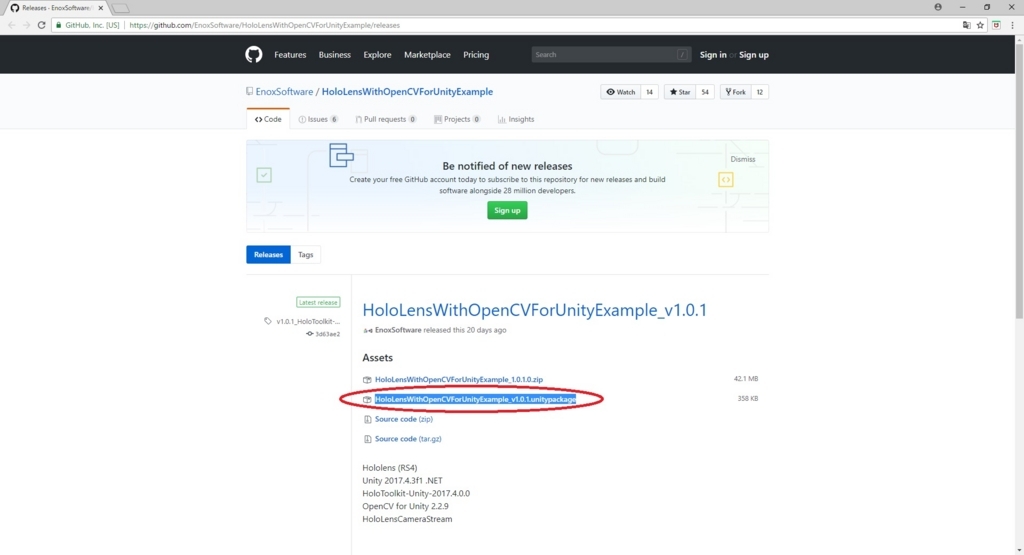Reload the page with the refresh icon
The width and height of the screenshot is (1024, 555).
(41, 25)
